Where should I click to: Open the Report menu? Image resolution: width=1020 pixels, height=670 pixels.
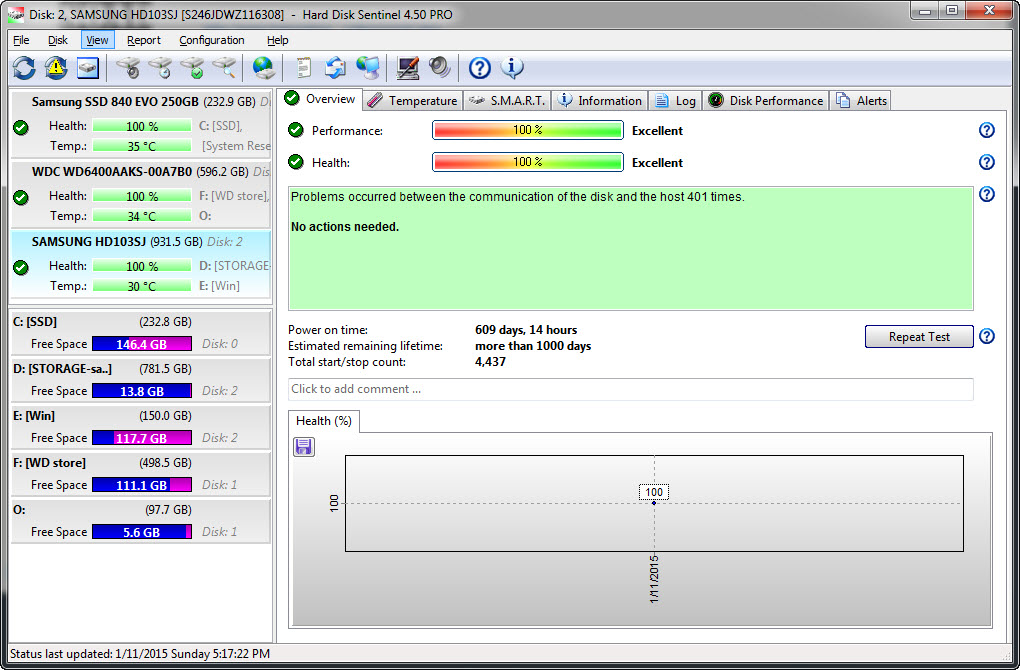point(144,40)
